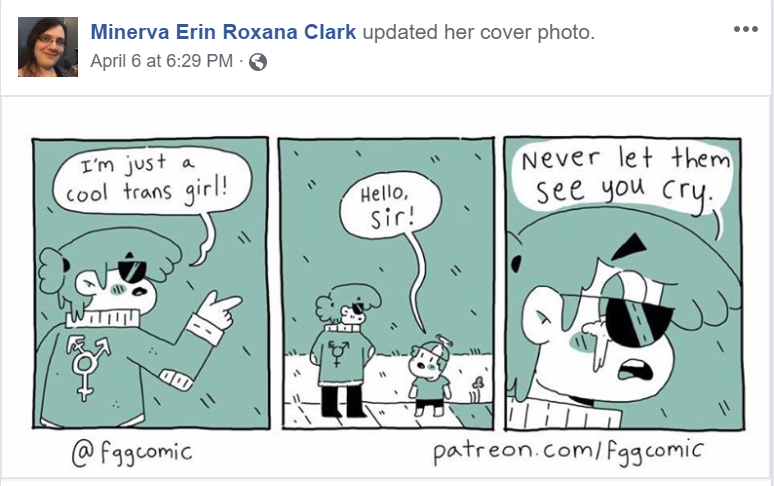Click the April 6 at 6:29 PM timestamp
Viewport: 774px width, 486px height.
click(161, 61)
